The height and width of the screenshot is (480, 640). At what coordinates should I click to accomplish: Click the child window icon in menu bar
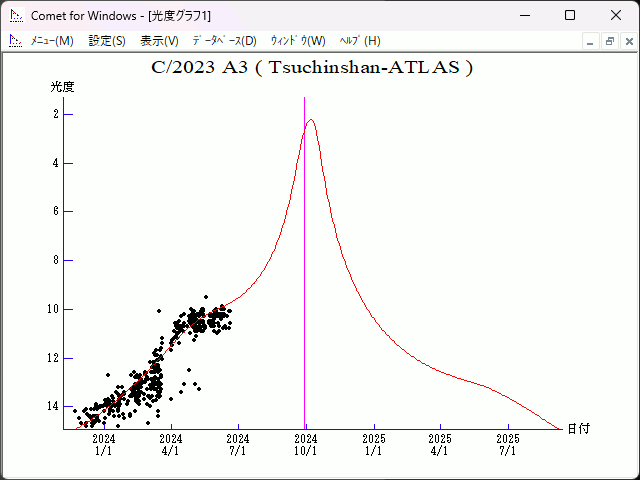click(15, 41)
